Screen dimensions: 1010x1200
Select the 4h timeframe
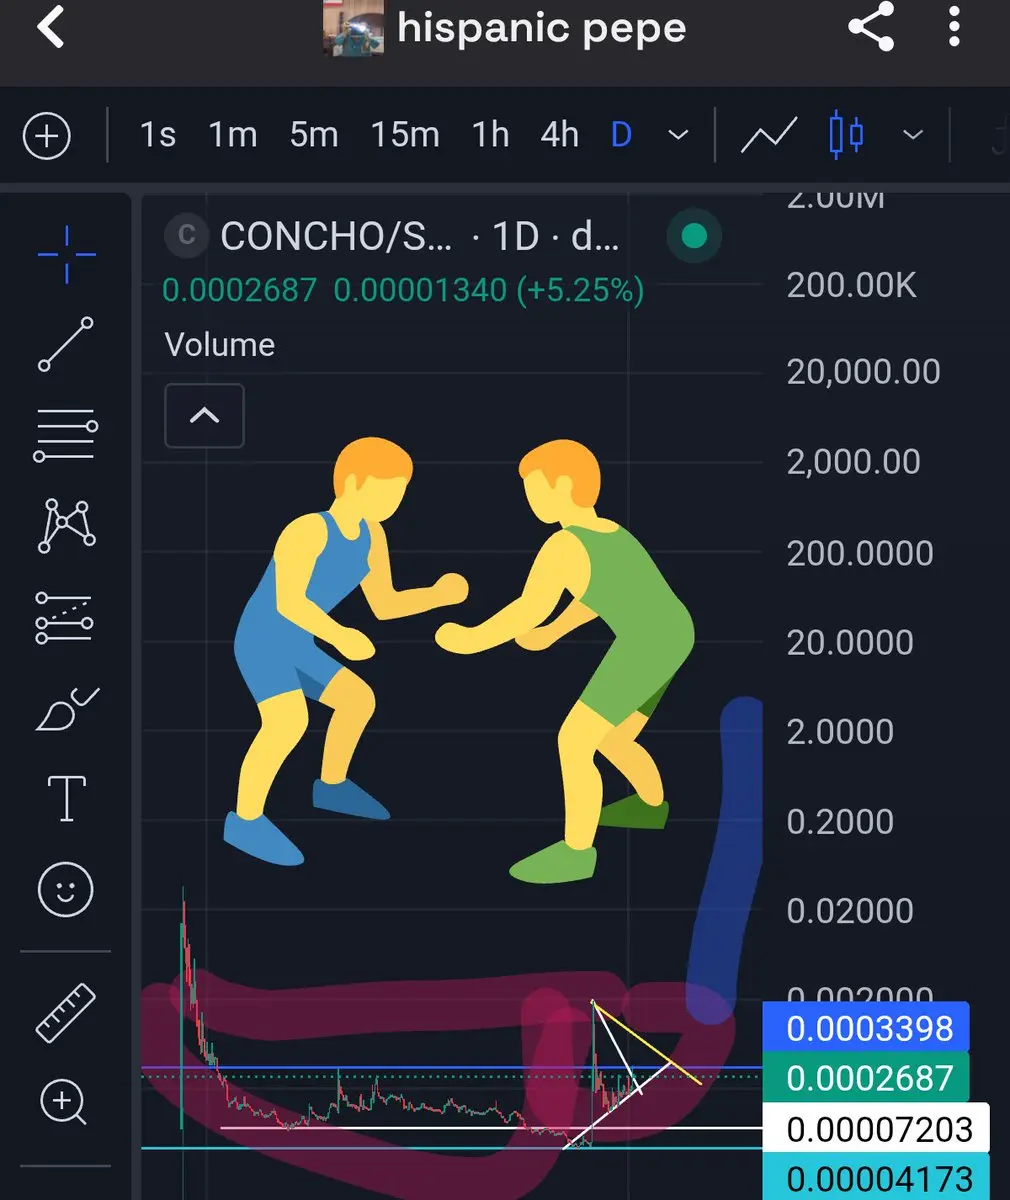pos(559,135)
